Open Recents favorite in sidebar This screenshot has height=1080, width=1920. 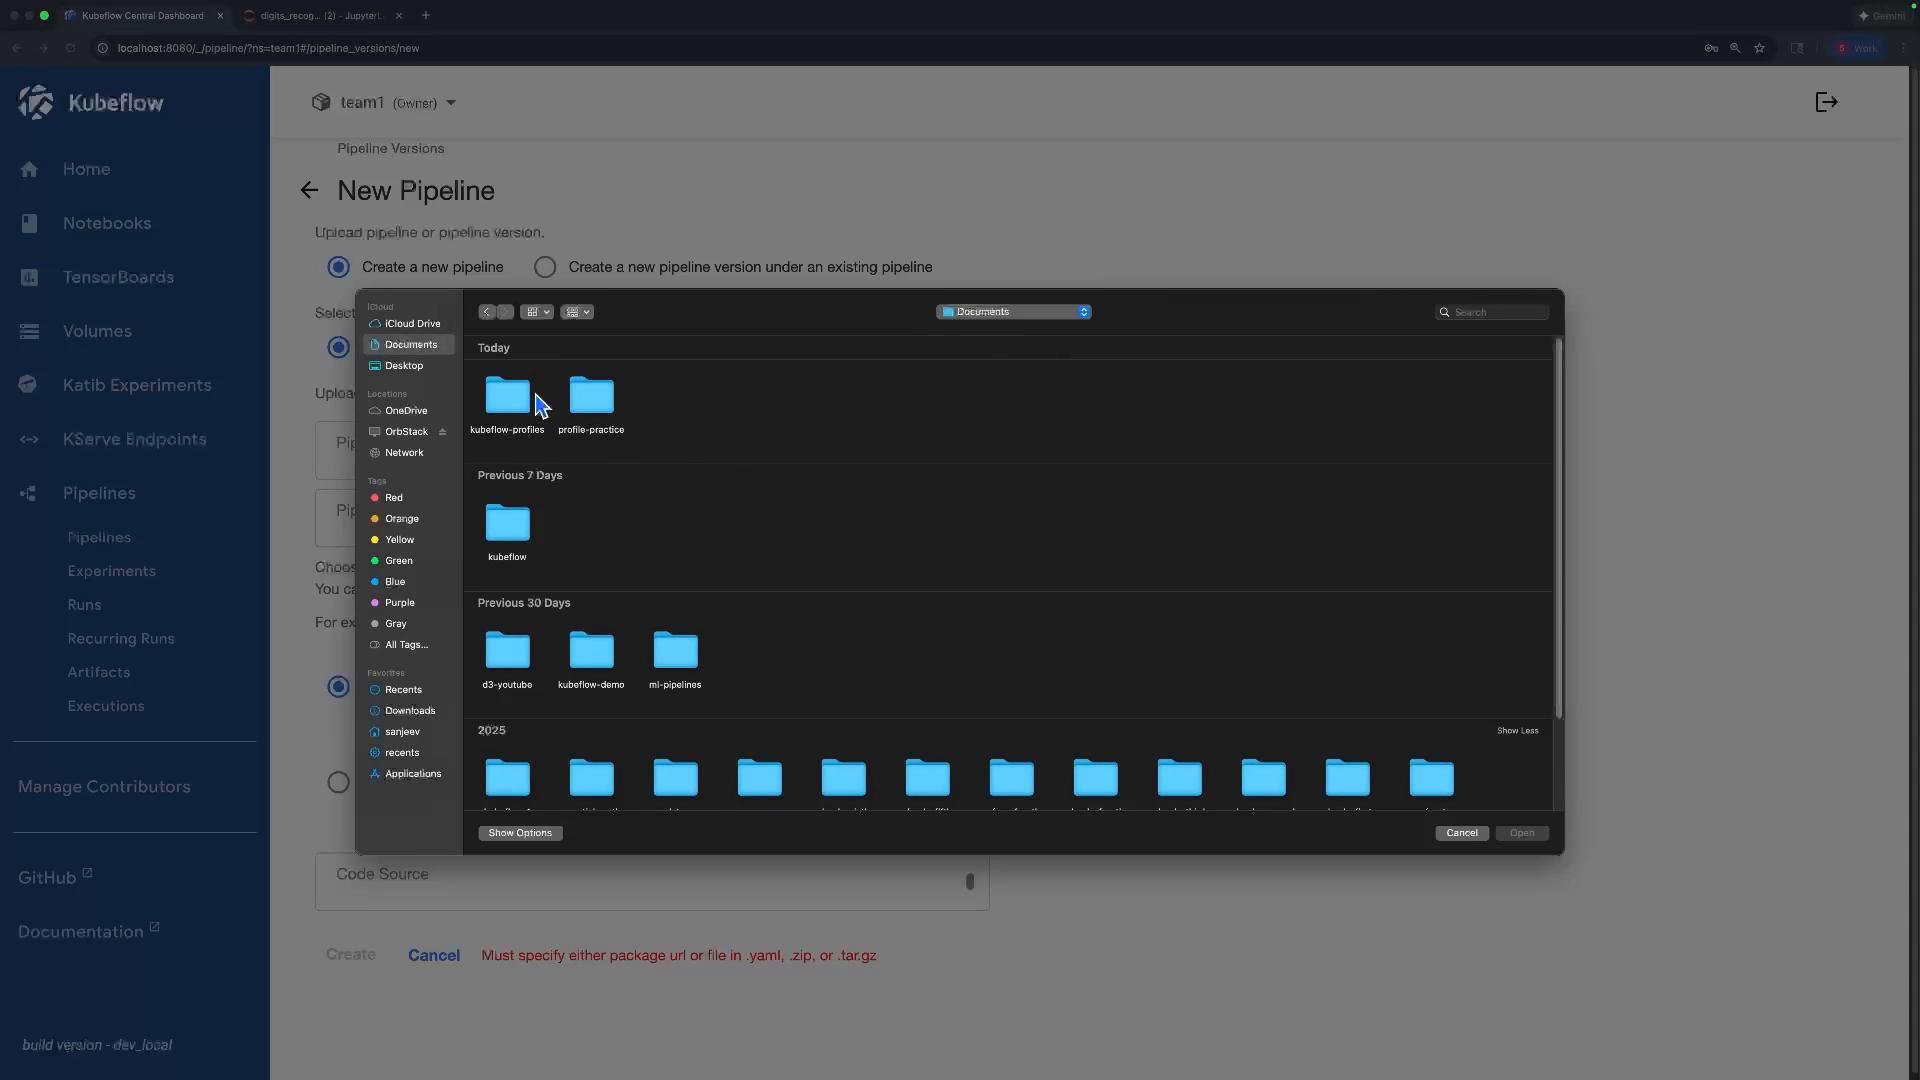(408, 690)
